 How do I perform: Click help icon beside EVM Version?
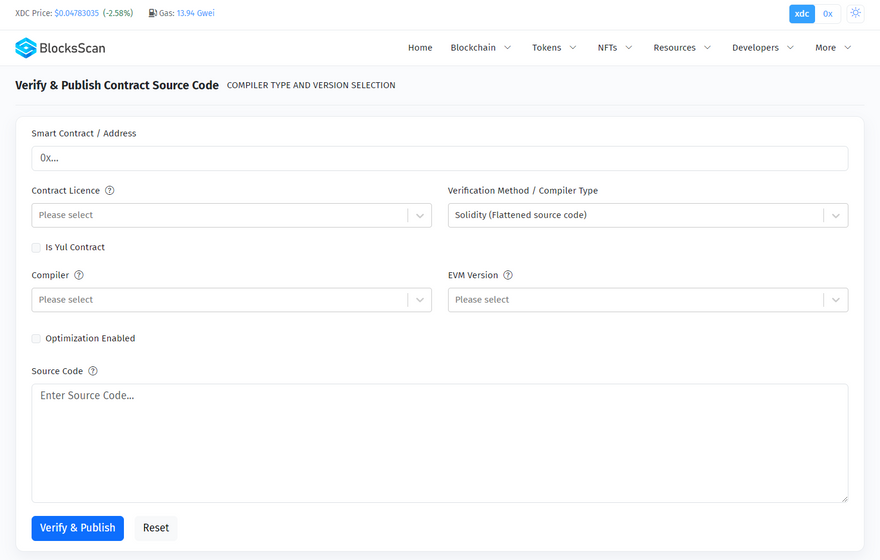(508, 275)
